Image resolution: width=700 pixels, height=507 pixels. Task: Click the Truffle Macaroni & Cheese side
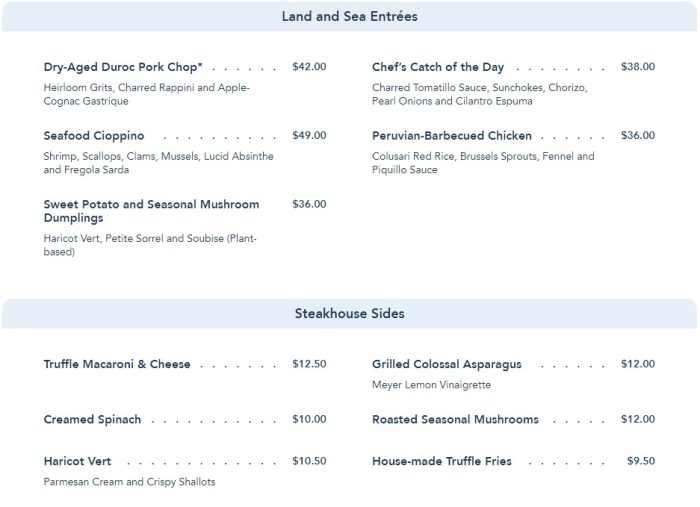[117, 364]
